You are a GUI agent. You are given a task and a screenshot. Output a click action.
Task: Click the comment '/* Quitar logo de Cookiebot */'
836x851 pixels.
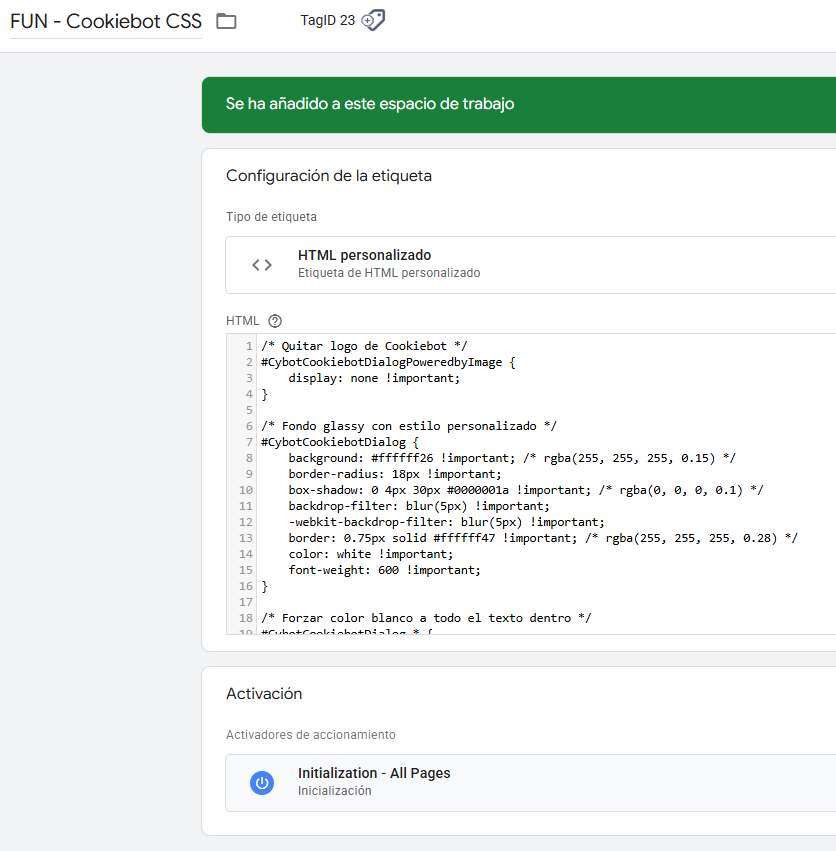pyautogui.click(x=364, y=346)
